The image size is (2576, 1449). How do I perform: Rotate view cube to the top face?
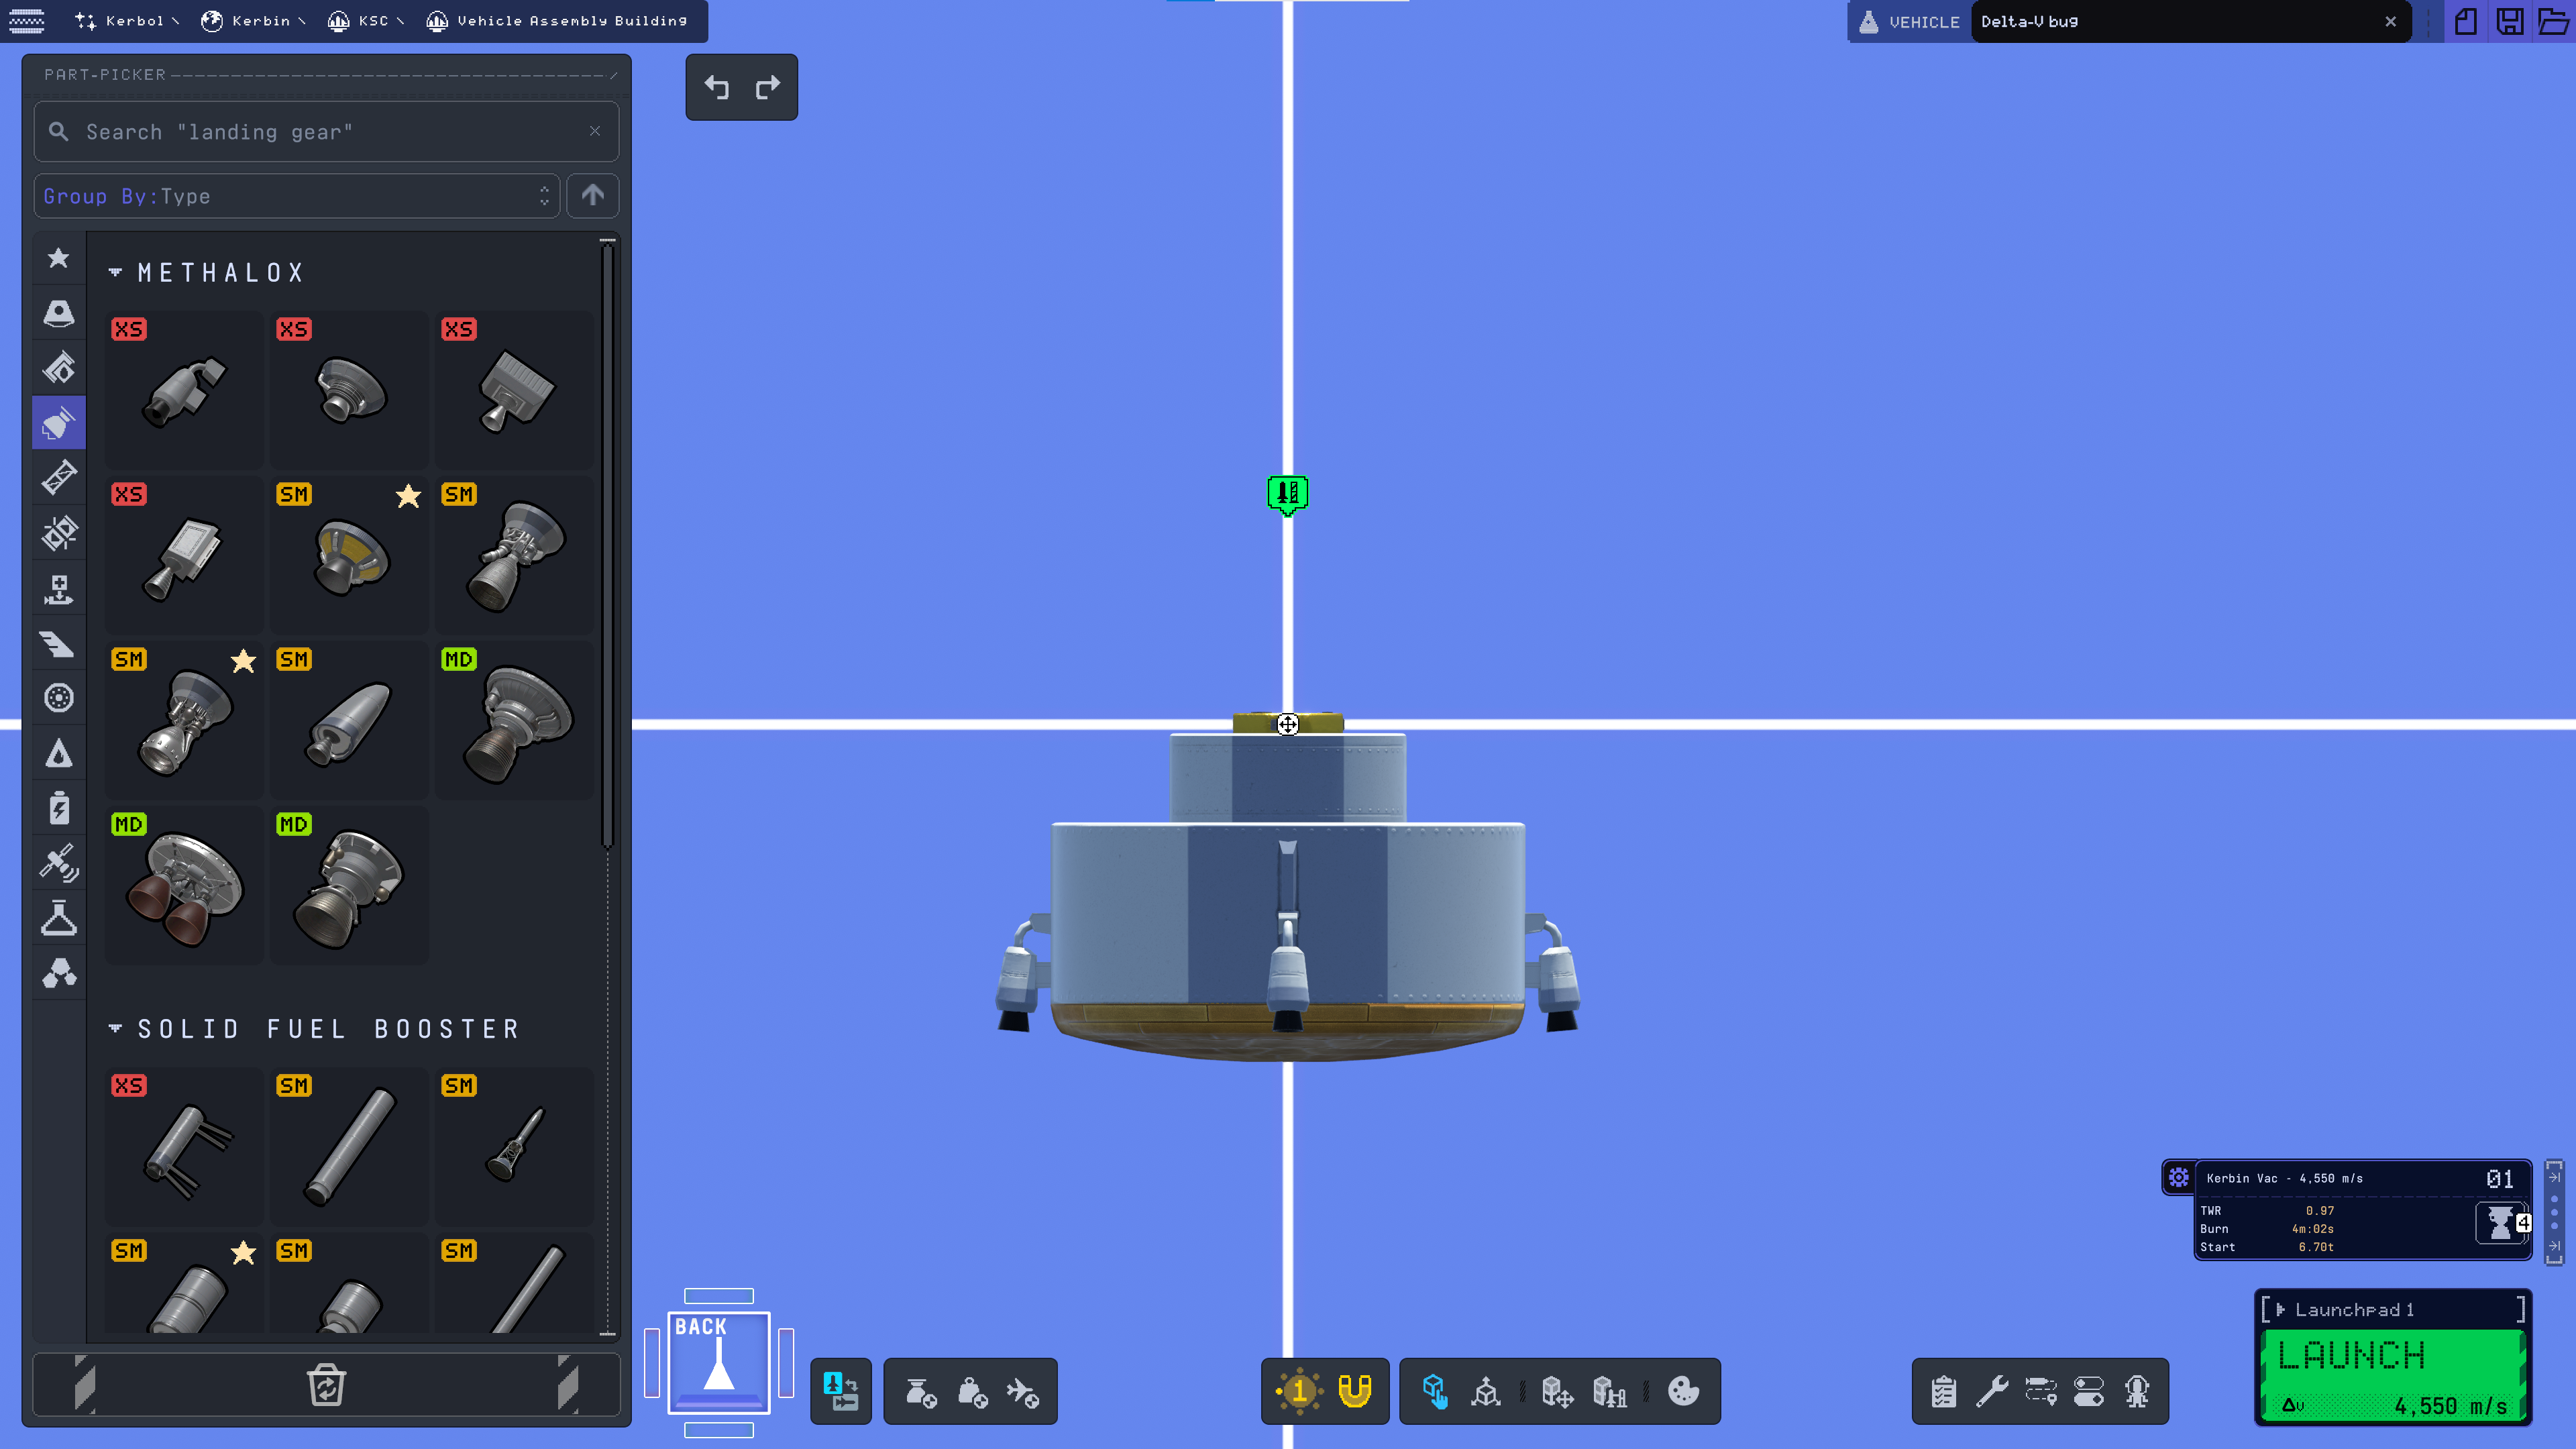coord(718,1296)
